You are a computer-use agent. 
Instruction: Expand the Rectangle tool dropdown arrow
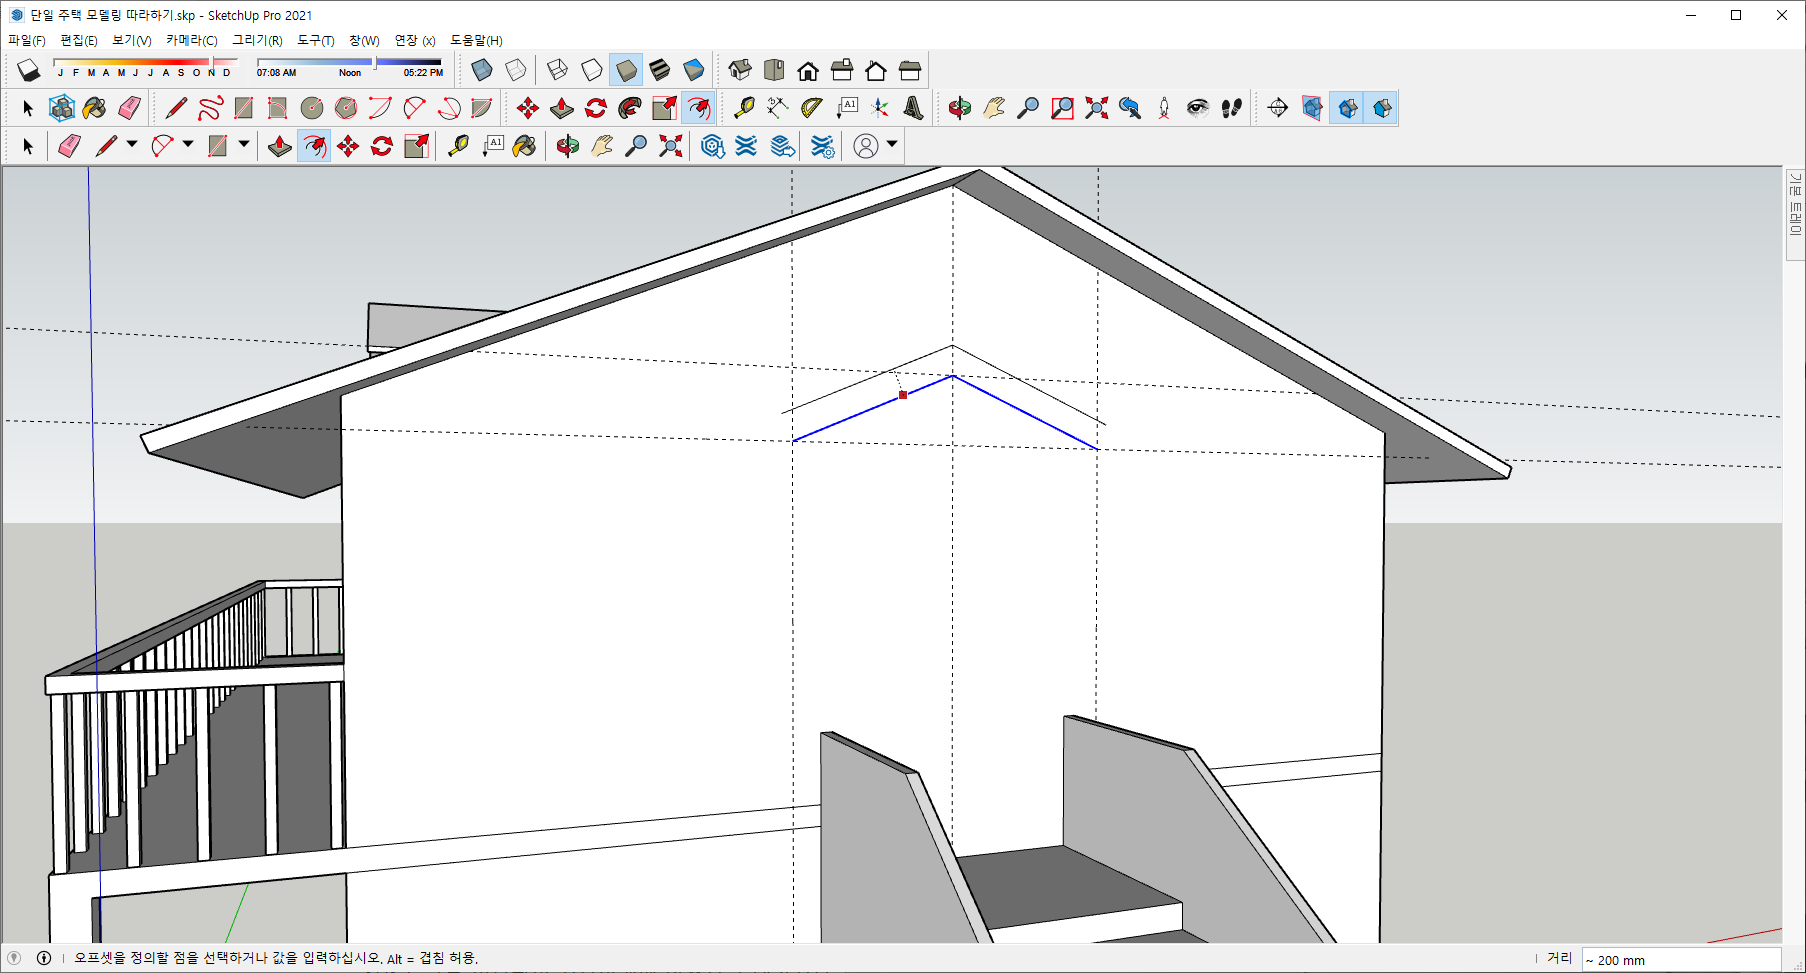pos(244,145)
